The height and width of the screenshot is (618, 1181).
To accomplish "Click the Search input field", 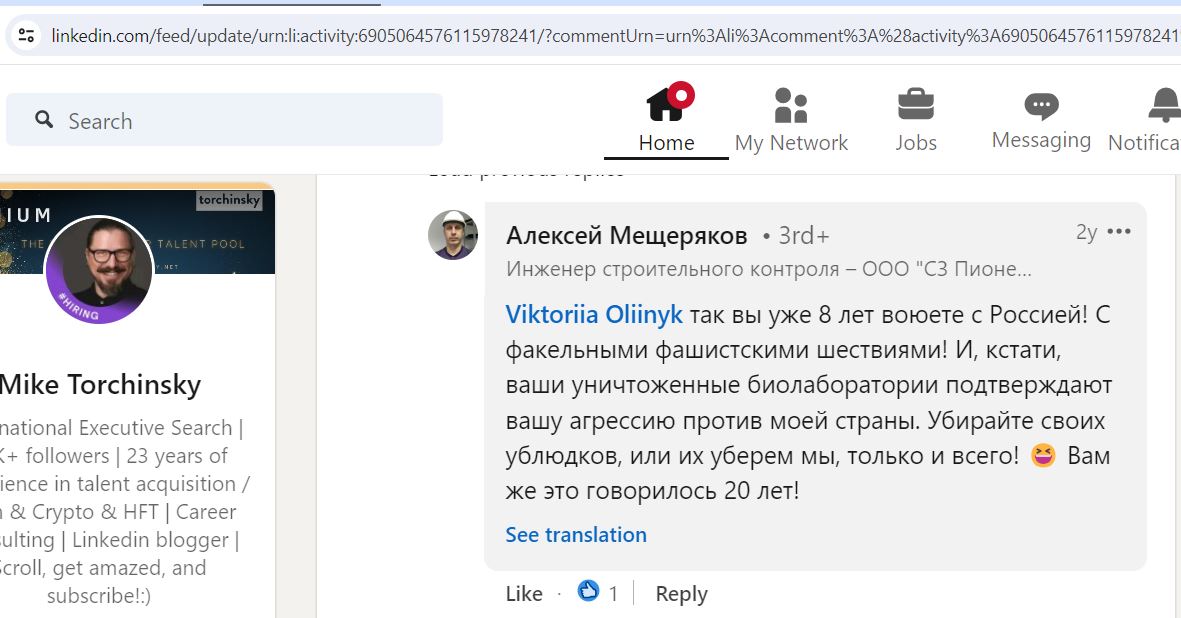I will pyautogui.click(x=224, y=120).
